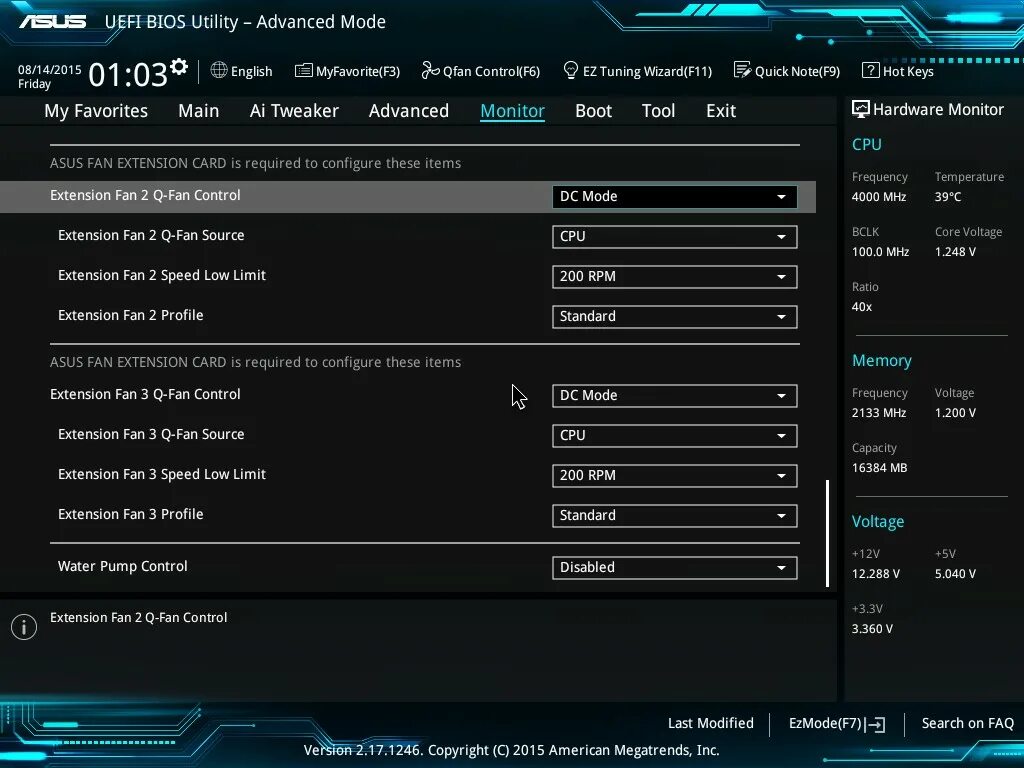Open Extension Fan 2 Speed Low Limit dropdown
The height and width of the screenshot is (768, 1024).
coord(675,276)
